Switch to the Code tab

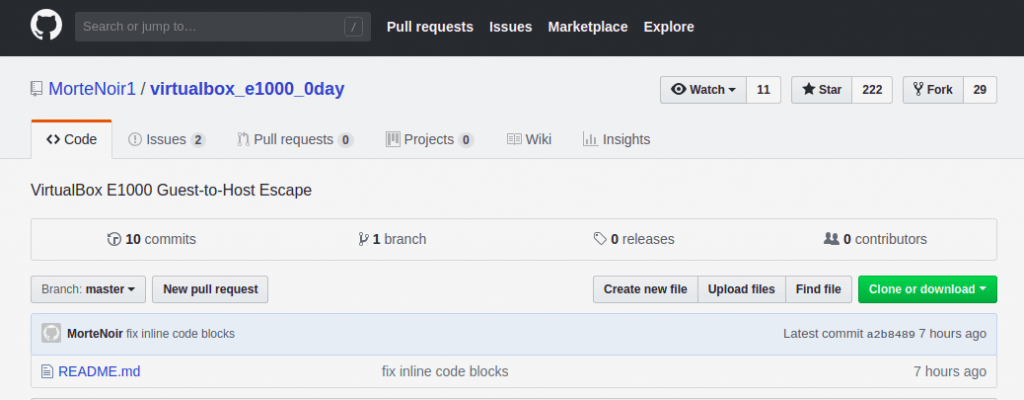coord(72,139)
